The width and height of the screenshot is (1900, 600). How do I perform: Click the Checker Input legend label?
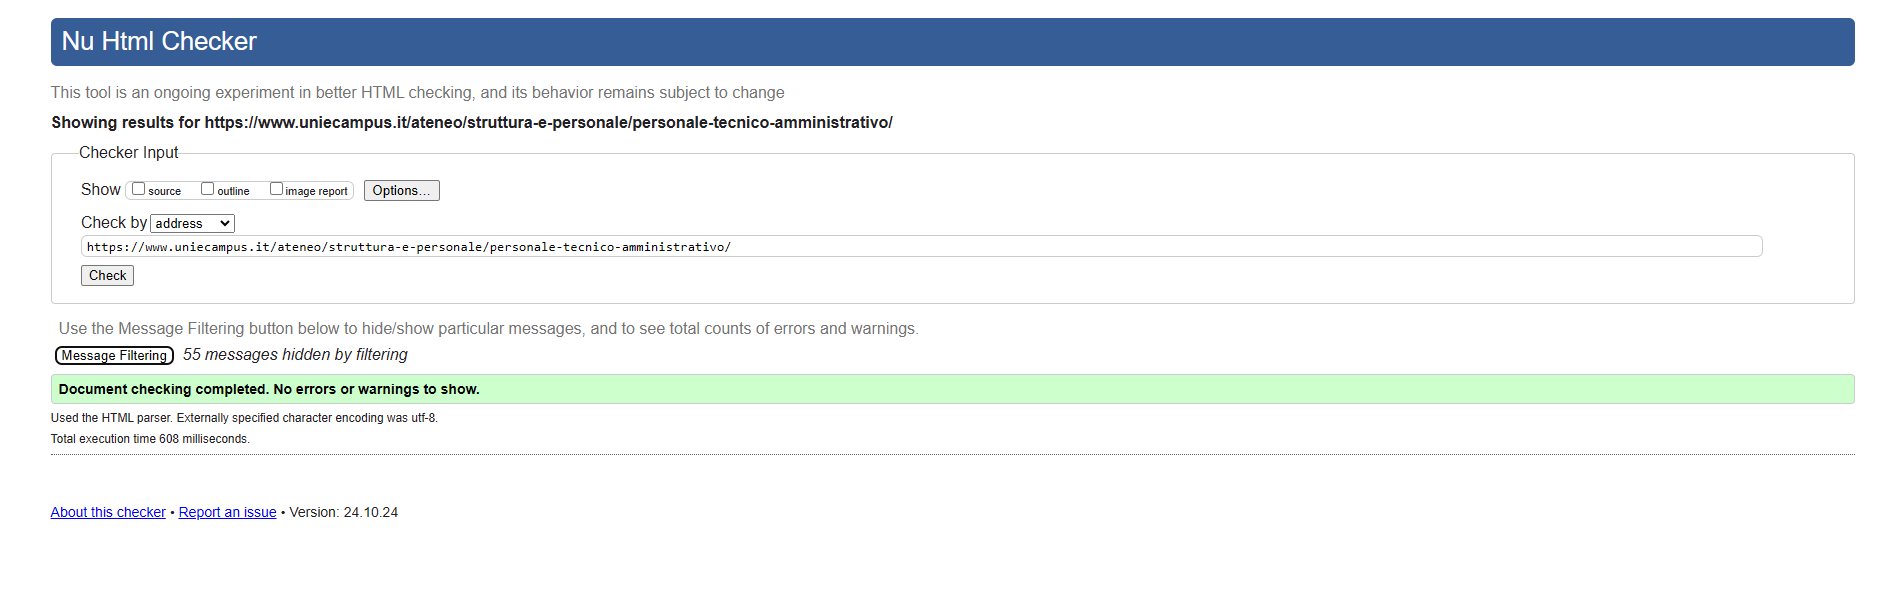coord(128,152)
